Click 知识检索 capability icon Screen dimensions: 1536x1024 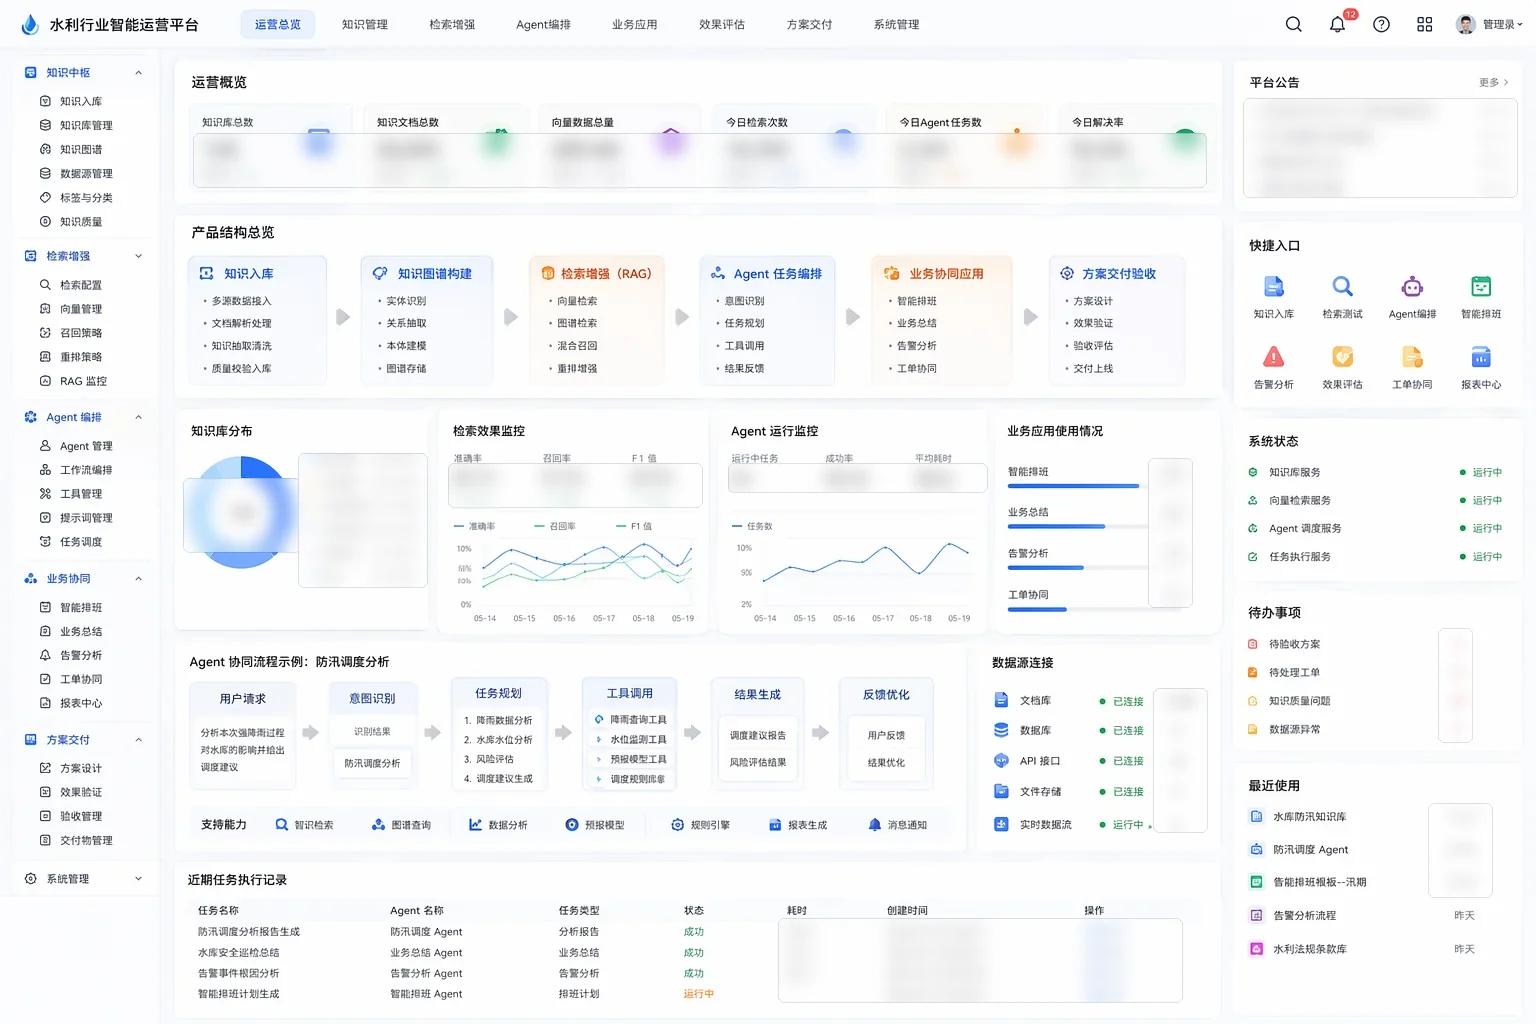(x=282, y=825)
